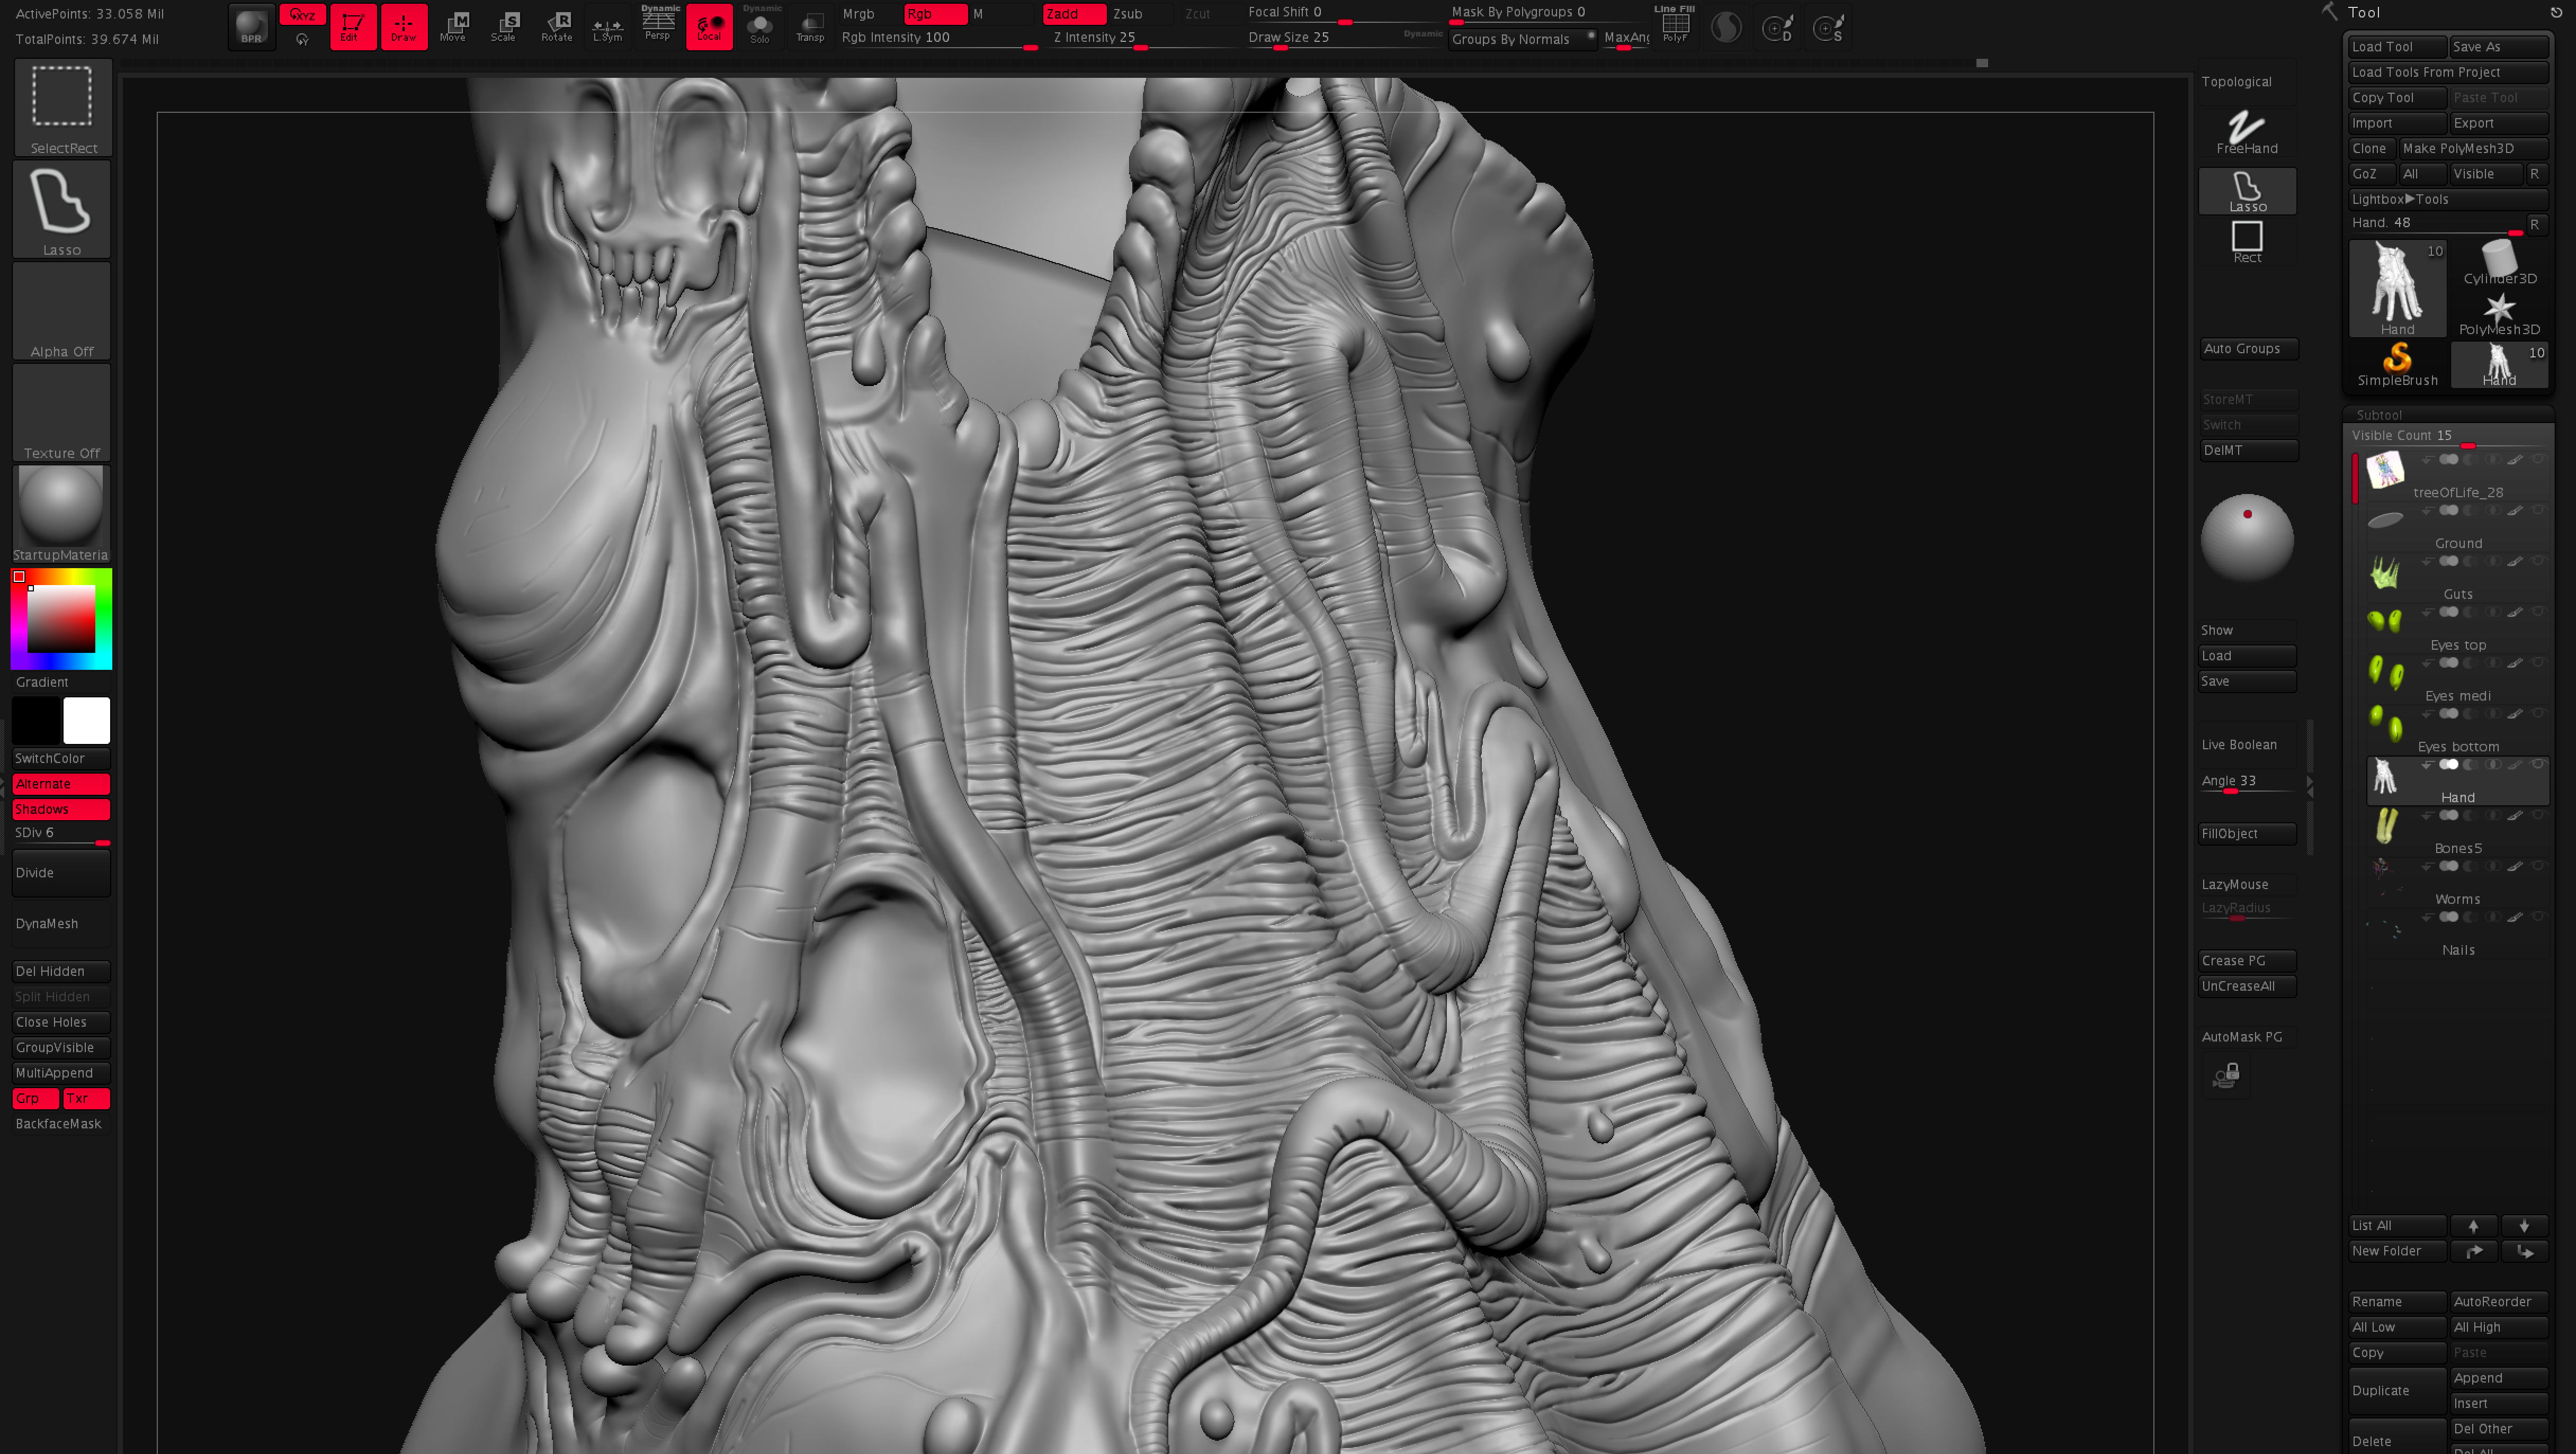
Task: Move subtool down with arrow icon
Action: coord(2524,1225)
